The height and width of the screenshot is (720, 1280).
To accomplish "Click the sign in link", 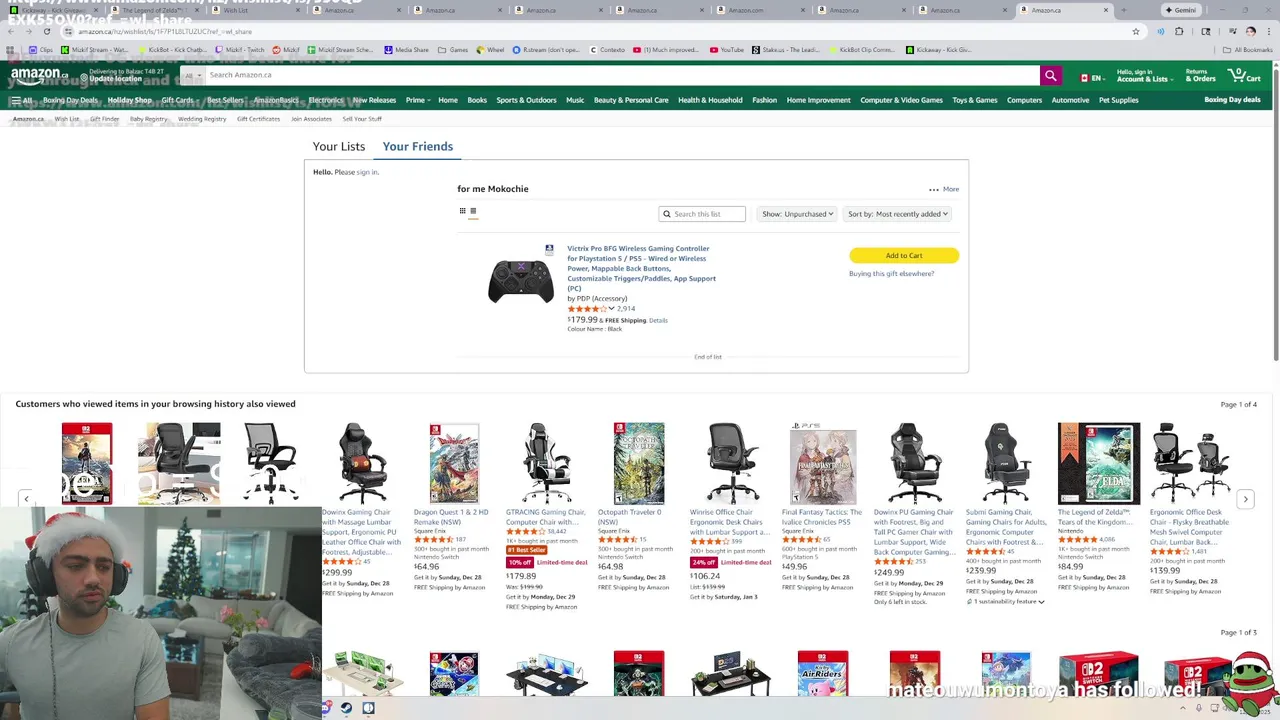I will 367,172.
